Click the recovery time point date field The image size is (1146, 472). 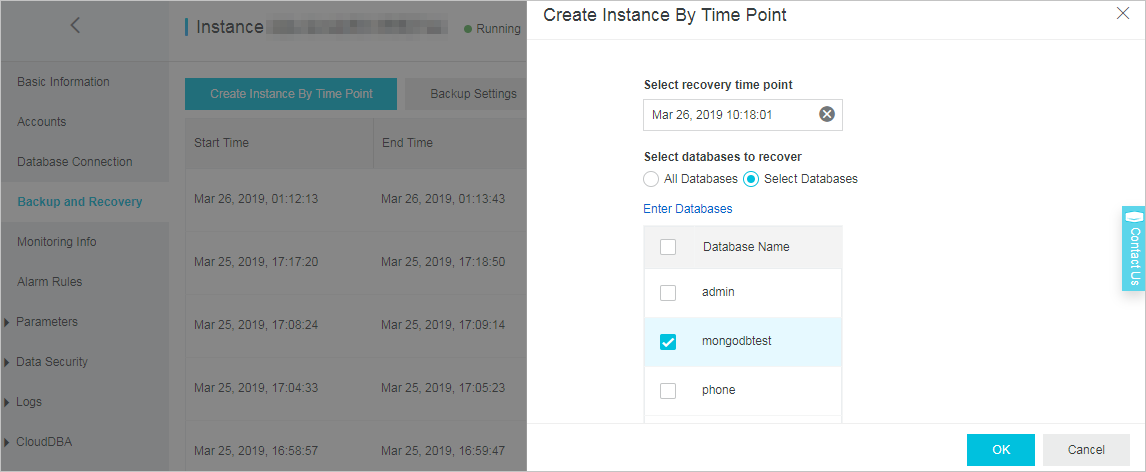743,115
